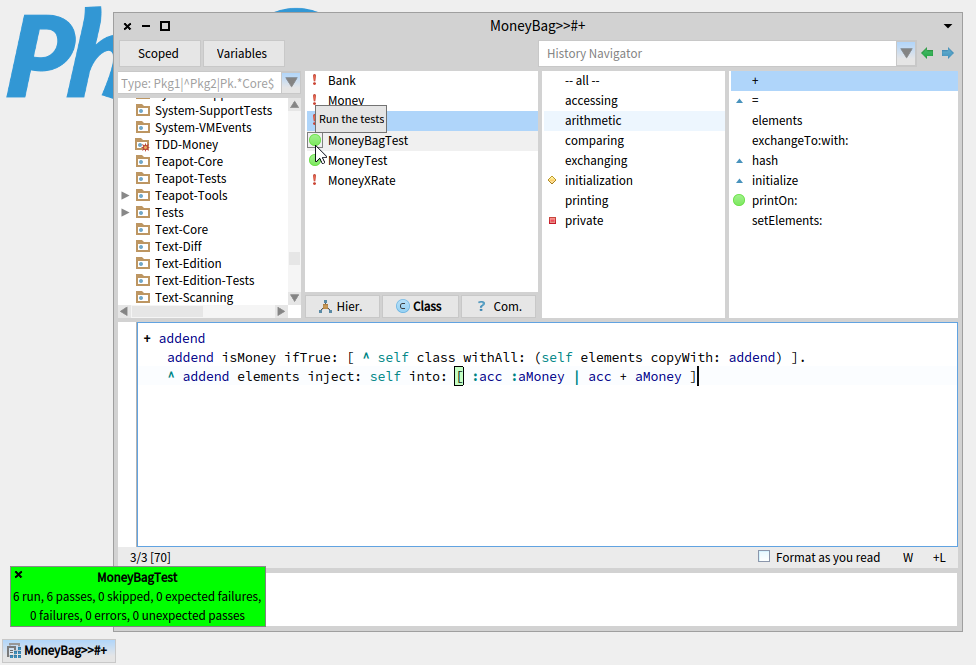Enable the Format as you read checkbox
Viewport: 976px width, 665px height.
pyautogui.click(x=764, y=557)
